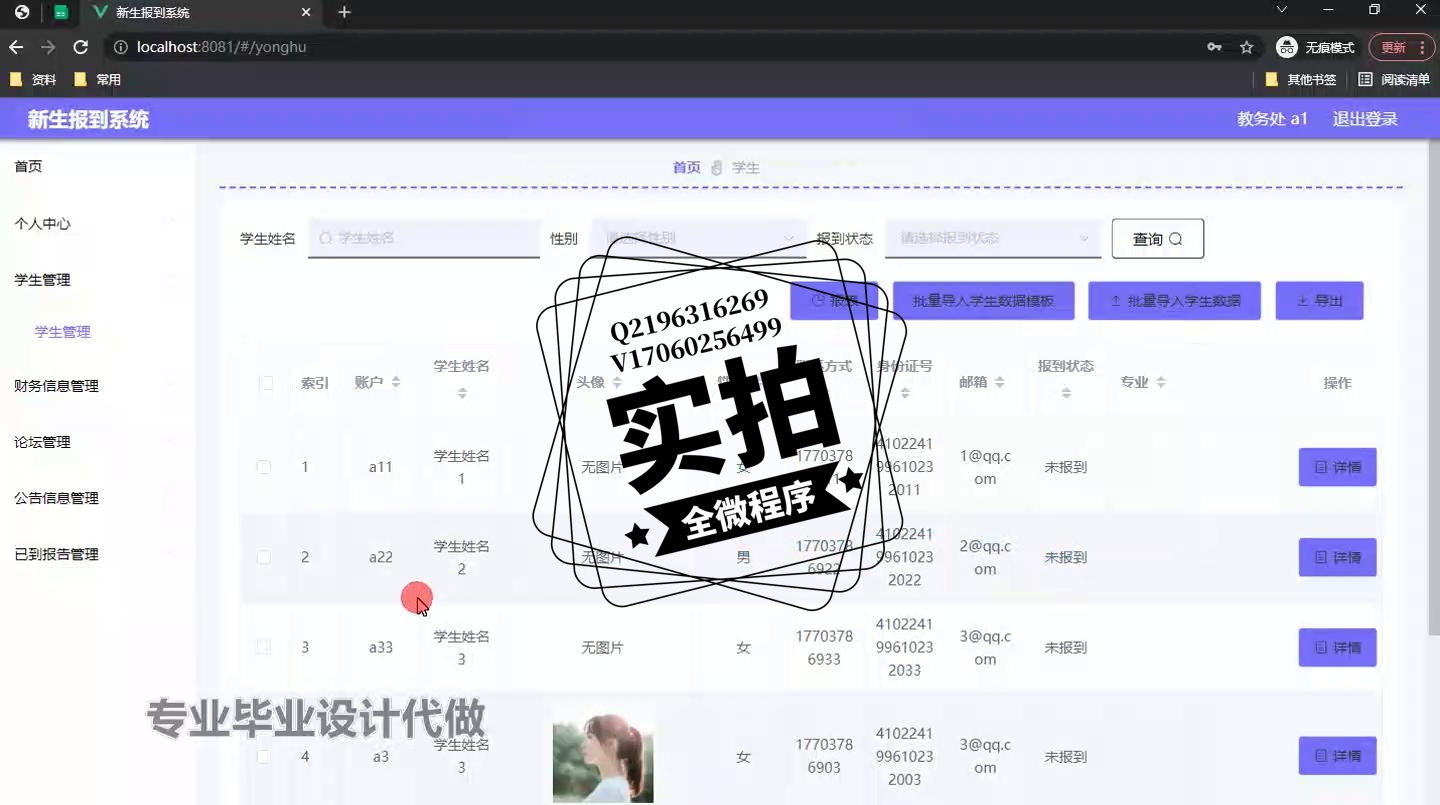The image size is (1440, 805).
Task: Sort the table by the 身份证号 column arrows
Action: (x=904, y=393)
